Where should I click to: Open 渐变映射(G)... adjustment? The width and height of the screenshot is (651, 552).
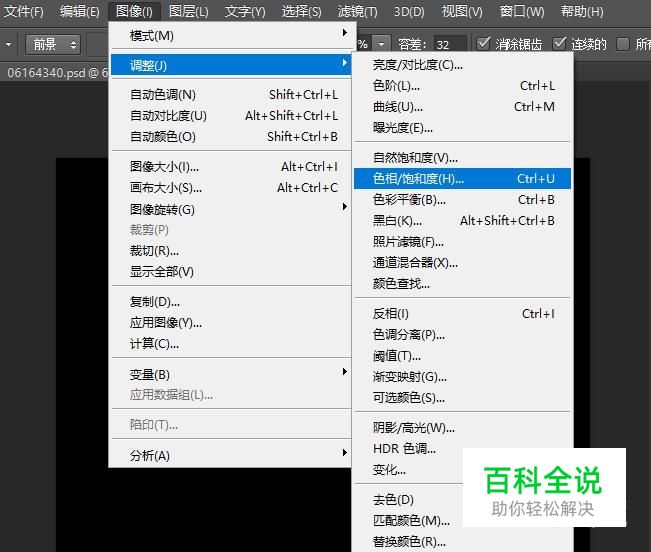(463, 377)
